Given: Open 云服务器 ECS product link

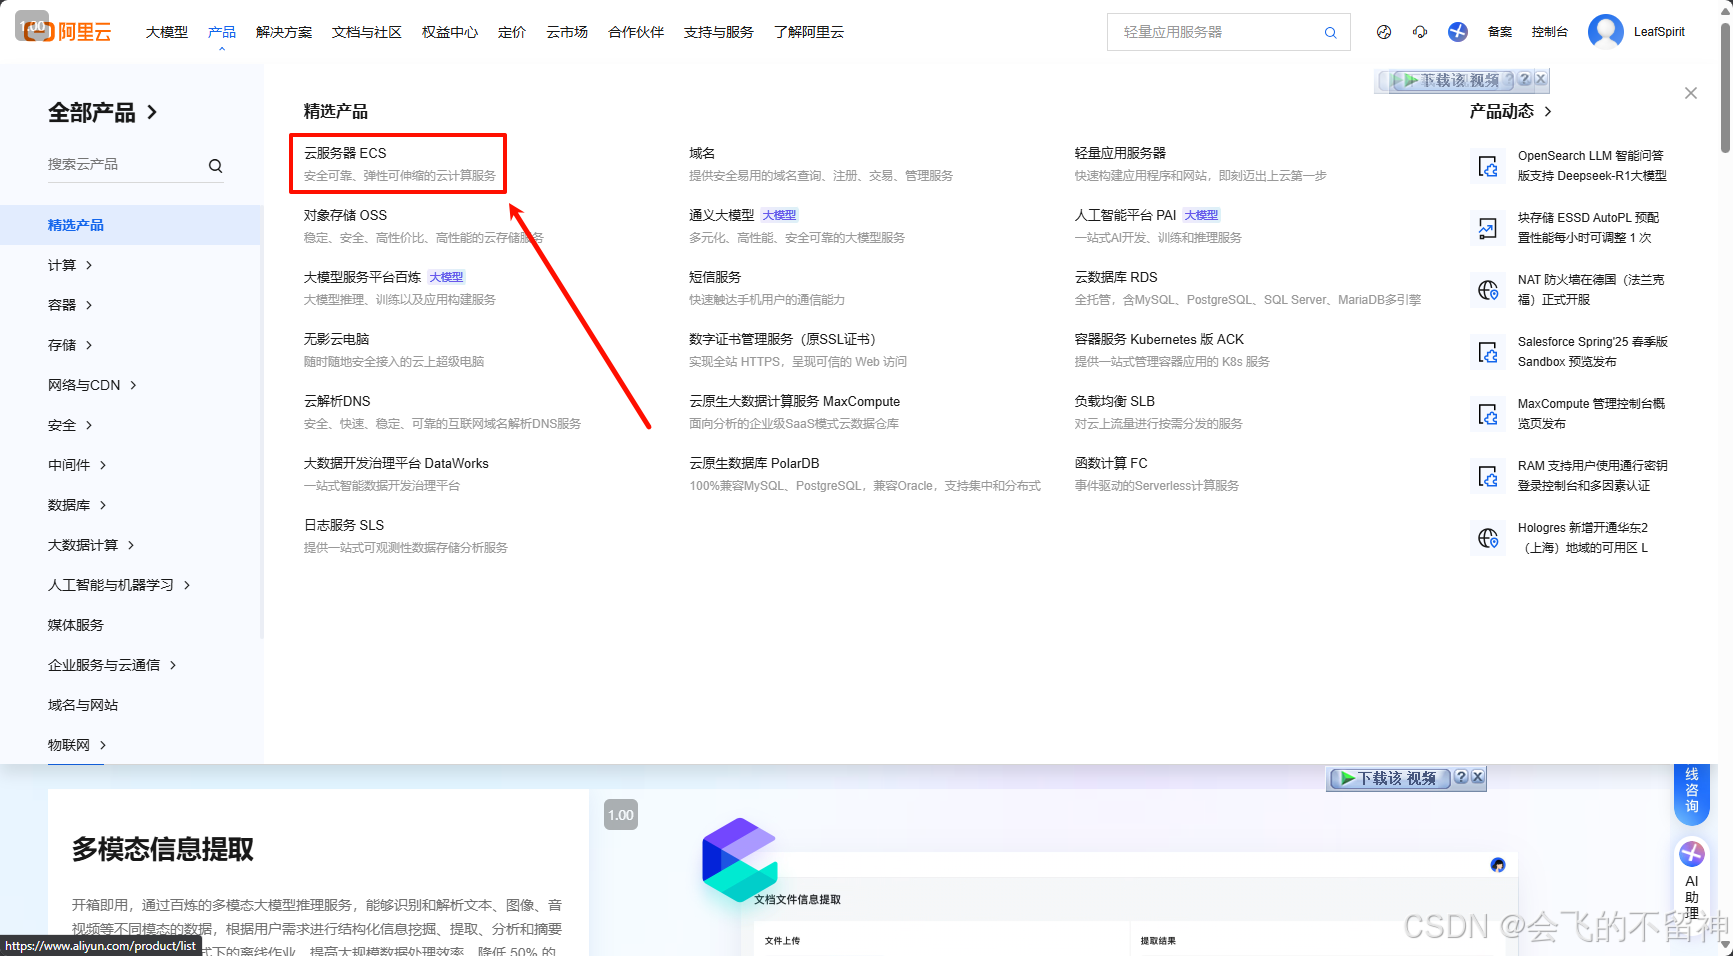Looking at the screenshot, I should pos(345,153).
